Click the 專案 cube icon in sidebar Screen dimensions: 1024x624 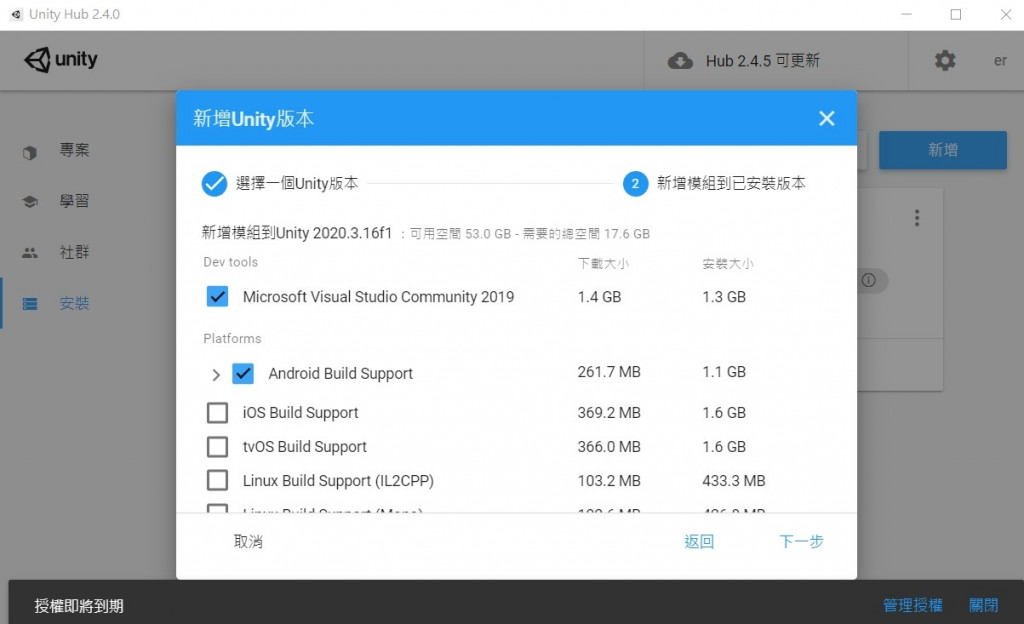point(30,152)
